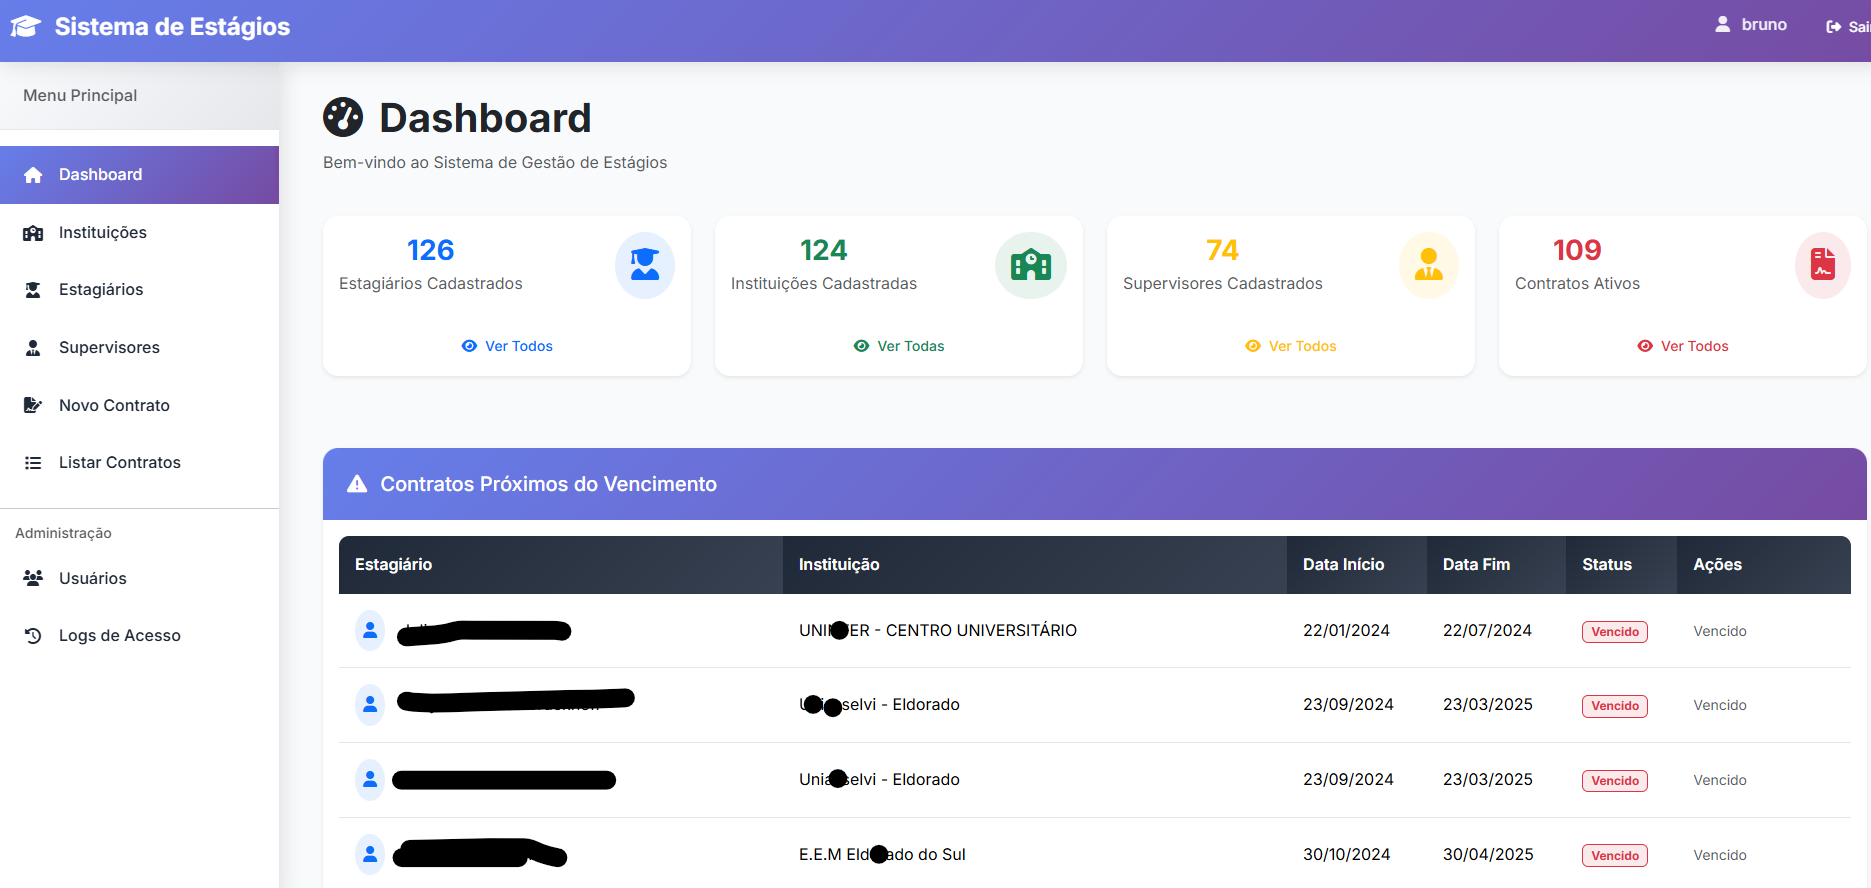Viewport: 1871px width, 888px height.
Task: Select Novo Contrato in sidebar
Action: pyautogui.click(x=114, y=405)
